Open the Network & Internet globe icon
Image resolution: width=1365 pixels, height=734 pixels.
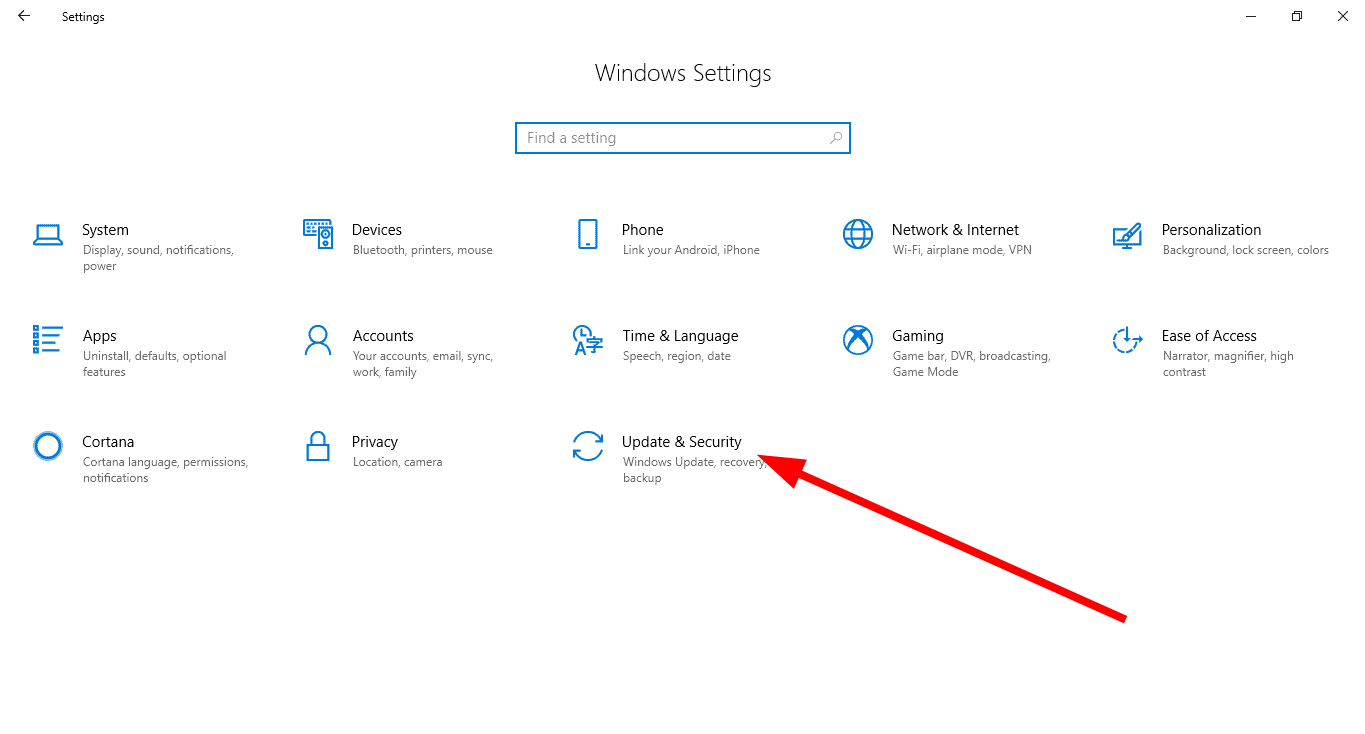coord(858,234)
